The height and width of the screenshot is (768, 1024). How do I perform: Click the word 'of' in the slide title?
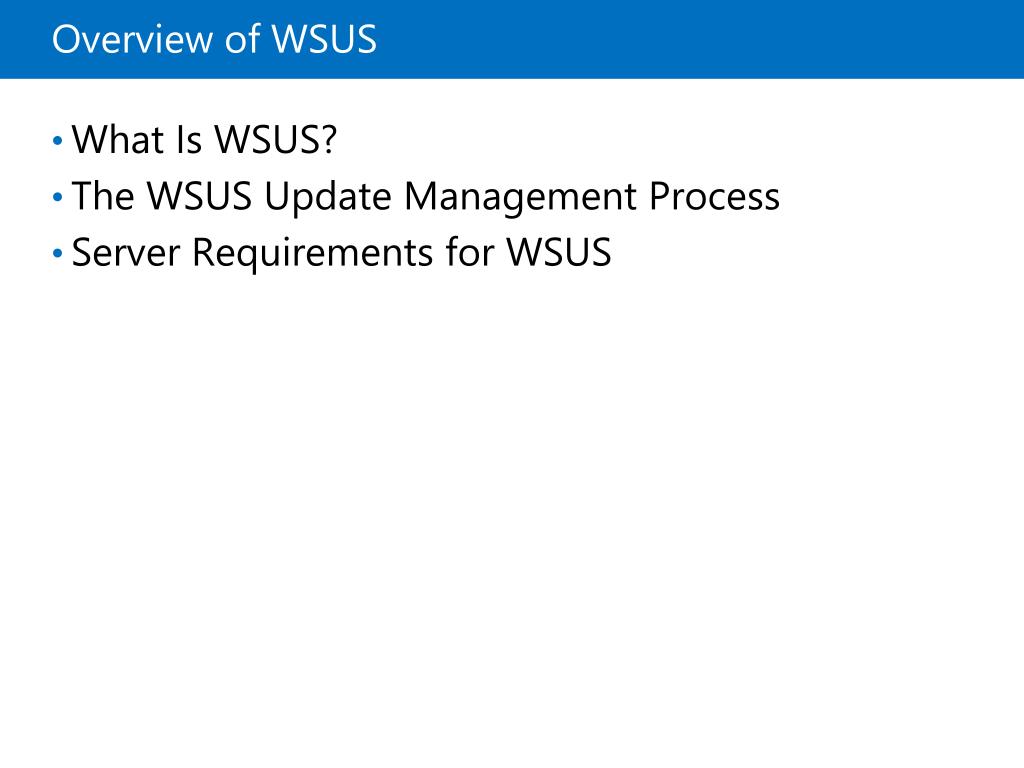[x=243, y=39]
